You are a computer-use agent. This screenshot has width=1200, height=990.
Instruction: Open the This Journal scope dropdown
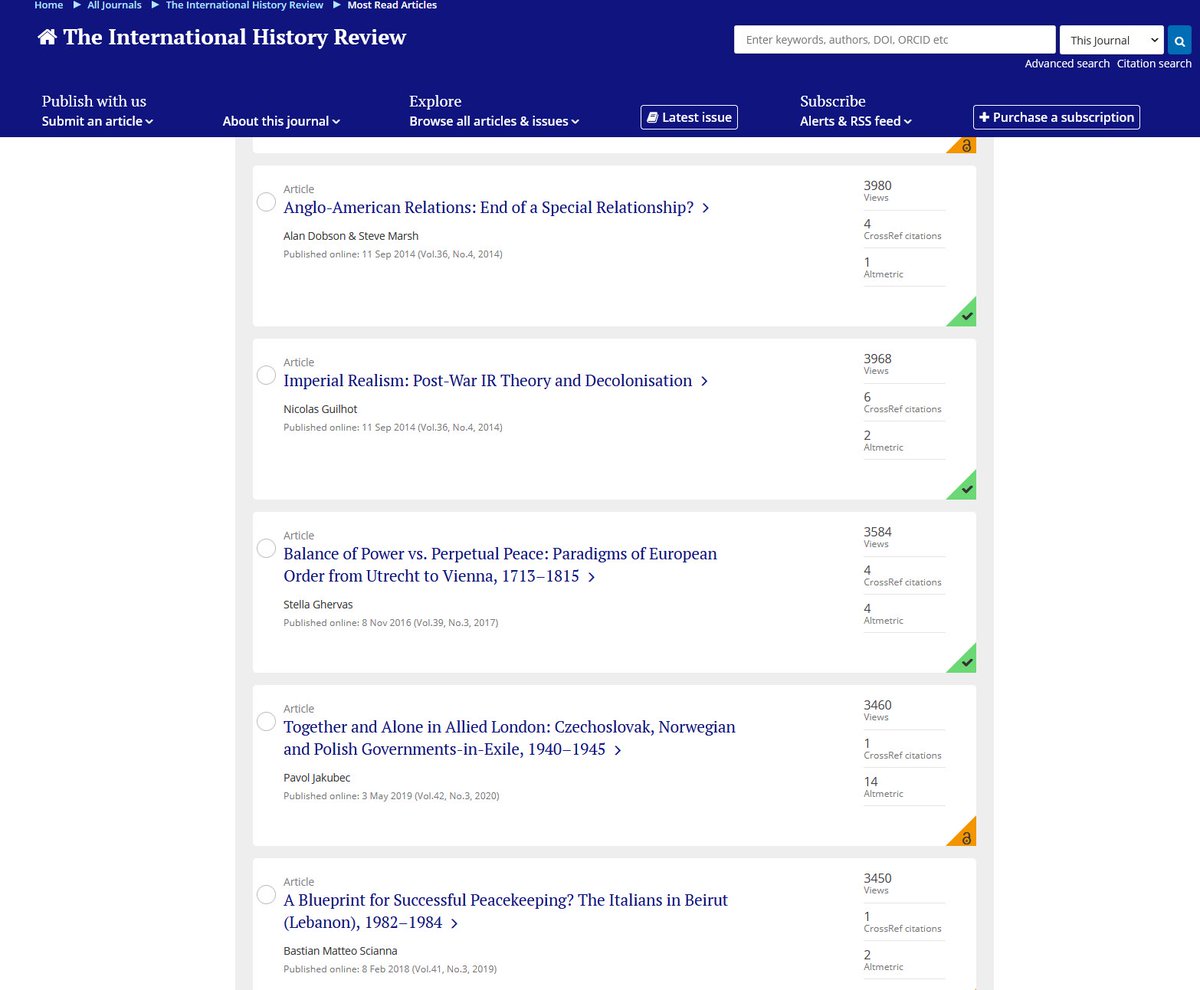(x=1111, y=40)
